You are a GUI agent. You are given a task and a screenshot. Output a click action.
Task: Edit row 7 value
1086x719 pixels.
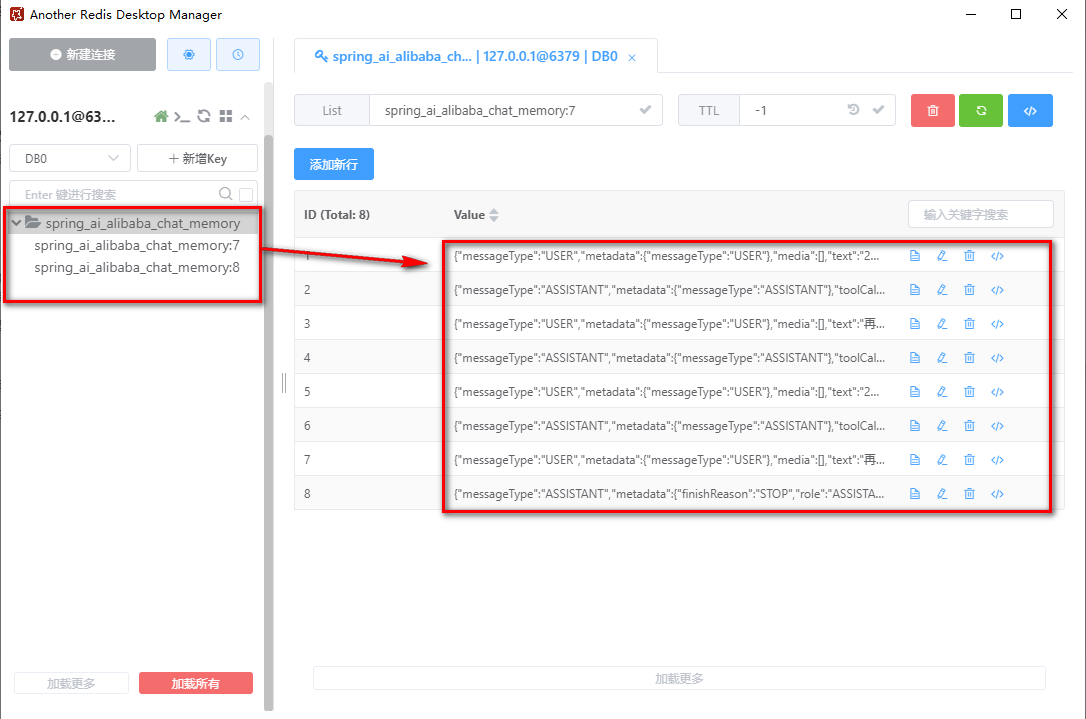[x=942, y=460]
